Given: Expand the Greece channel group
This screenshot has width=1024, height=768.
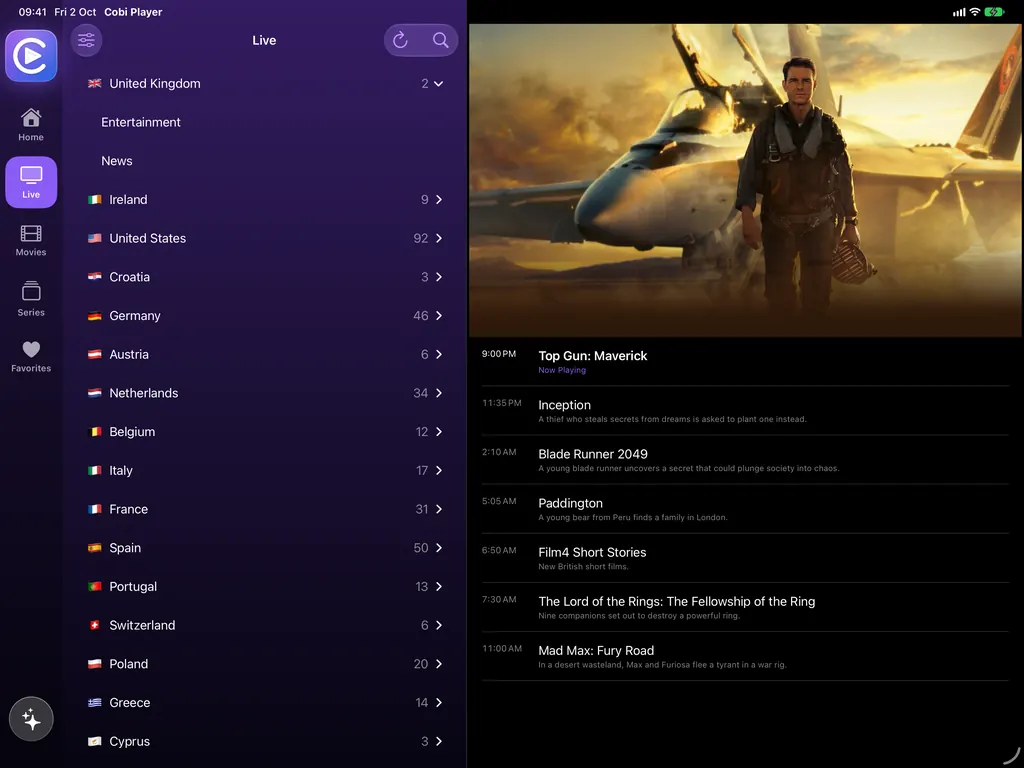Looking at the screenshot, I should 264,703.
